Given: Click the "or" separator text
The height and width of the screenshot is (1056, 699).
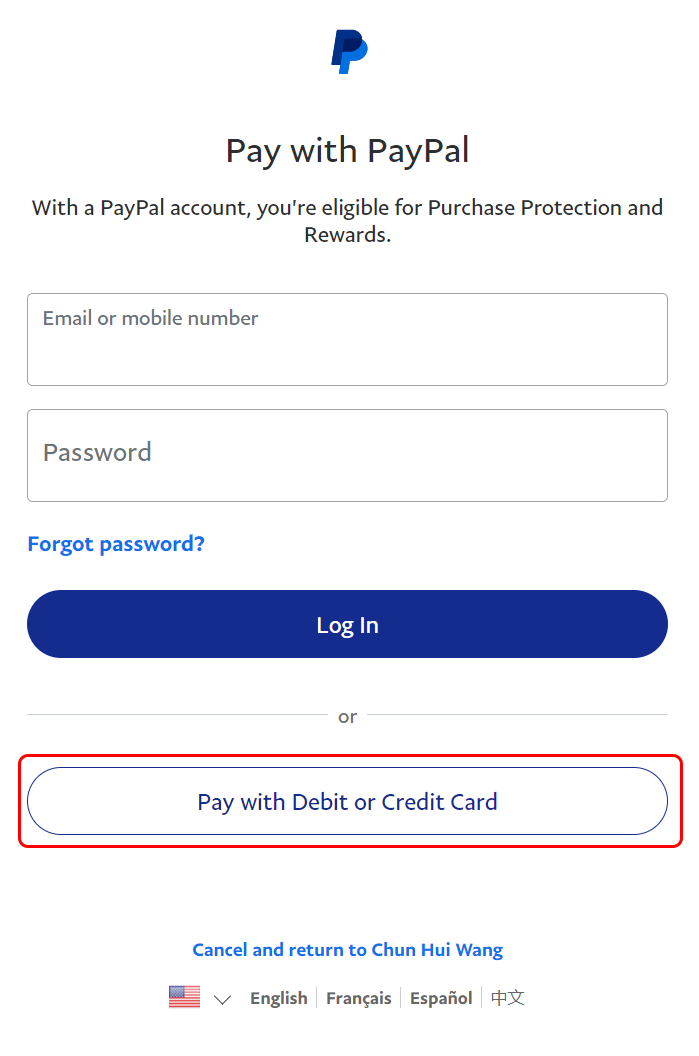Looking at the screenshot, I should [x=347, y=716].
